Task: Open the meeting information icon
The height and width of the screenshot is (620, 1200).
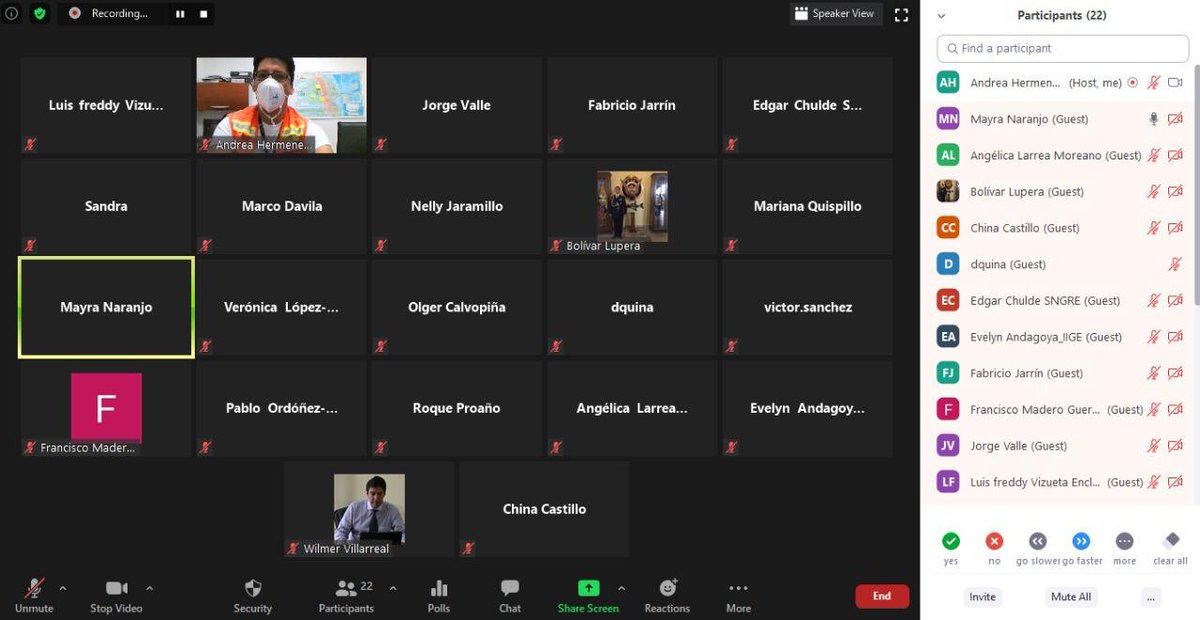Action: (x=12, y=14)
